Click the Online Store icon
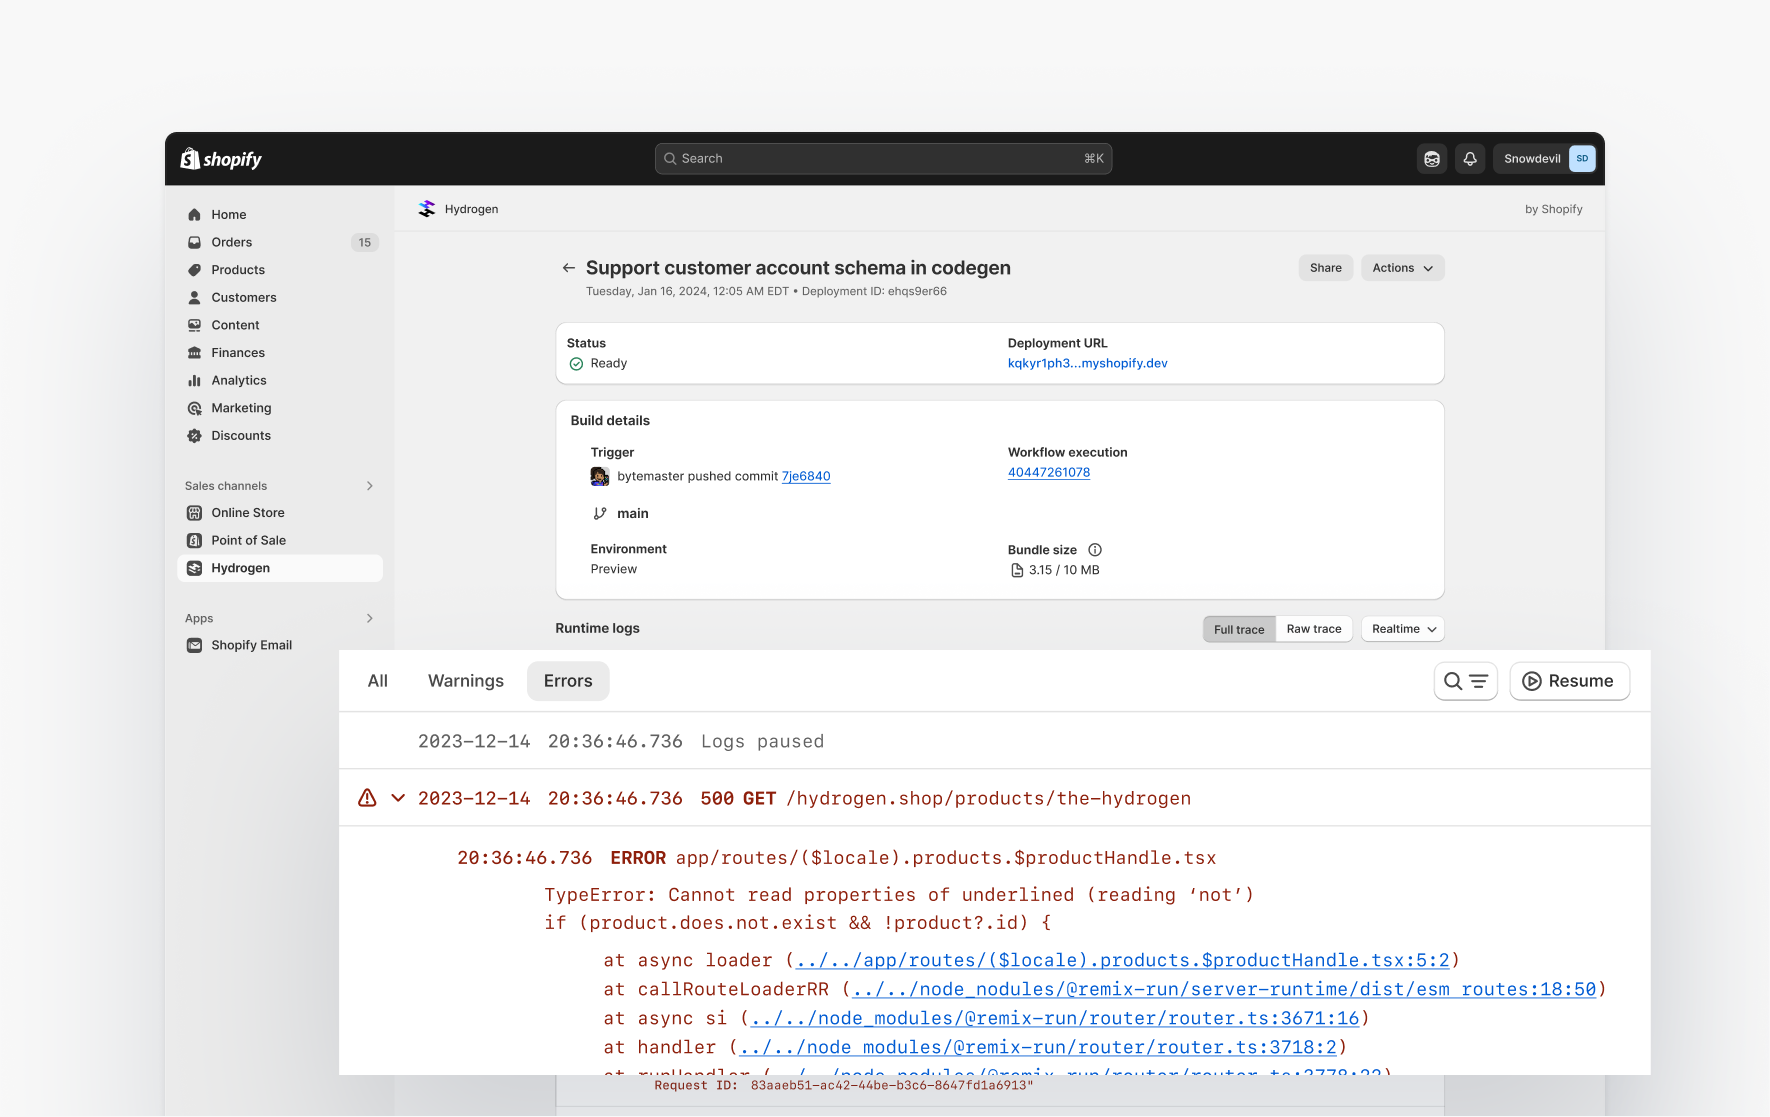This screenshot has height=1117, width=1770. (194, 513)
